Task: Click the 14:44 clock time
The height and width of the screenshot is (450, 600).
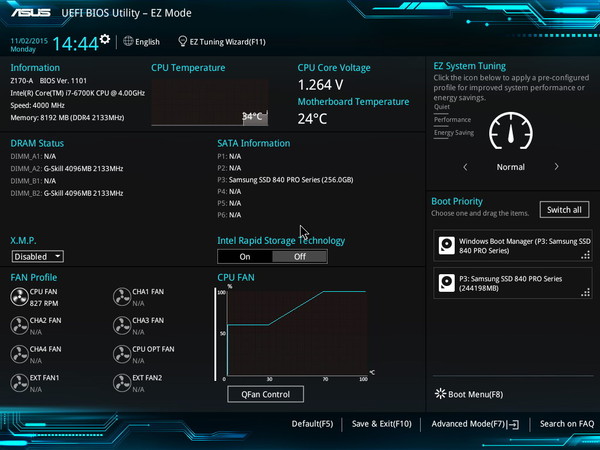Action: [x=75, y=43]
